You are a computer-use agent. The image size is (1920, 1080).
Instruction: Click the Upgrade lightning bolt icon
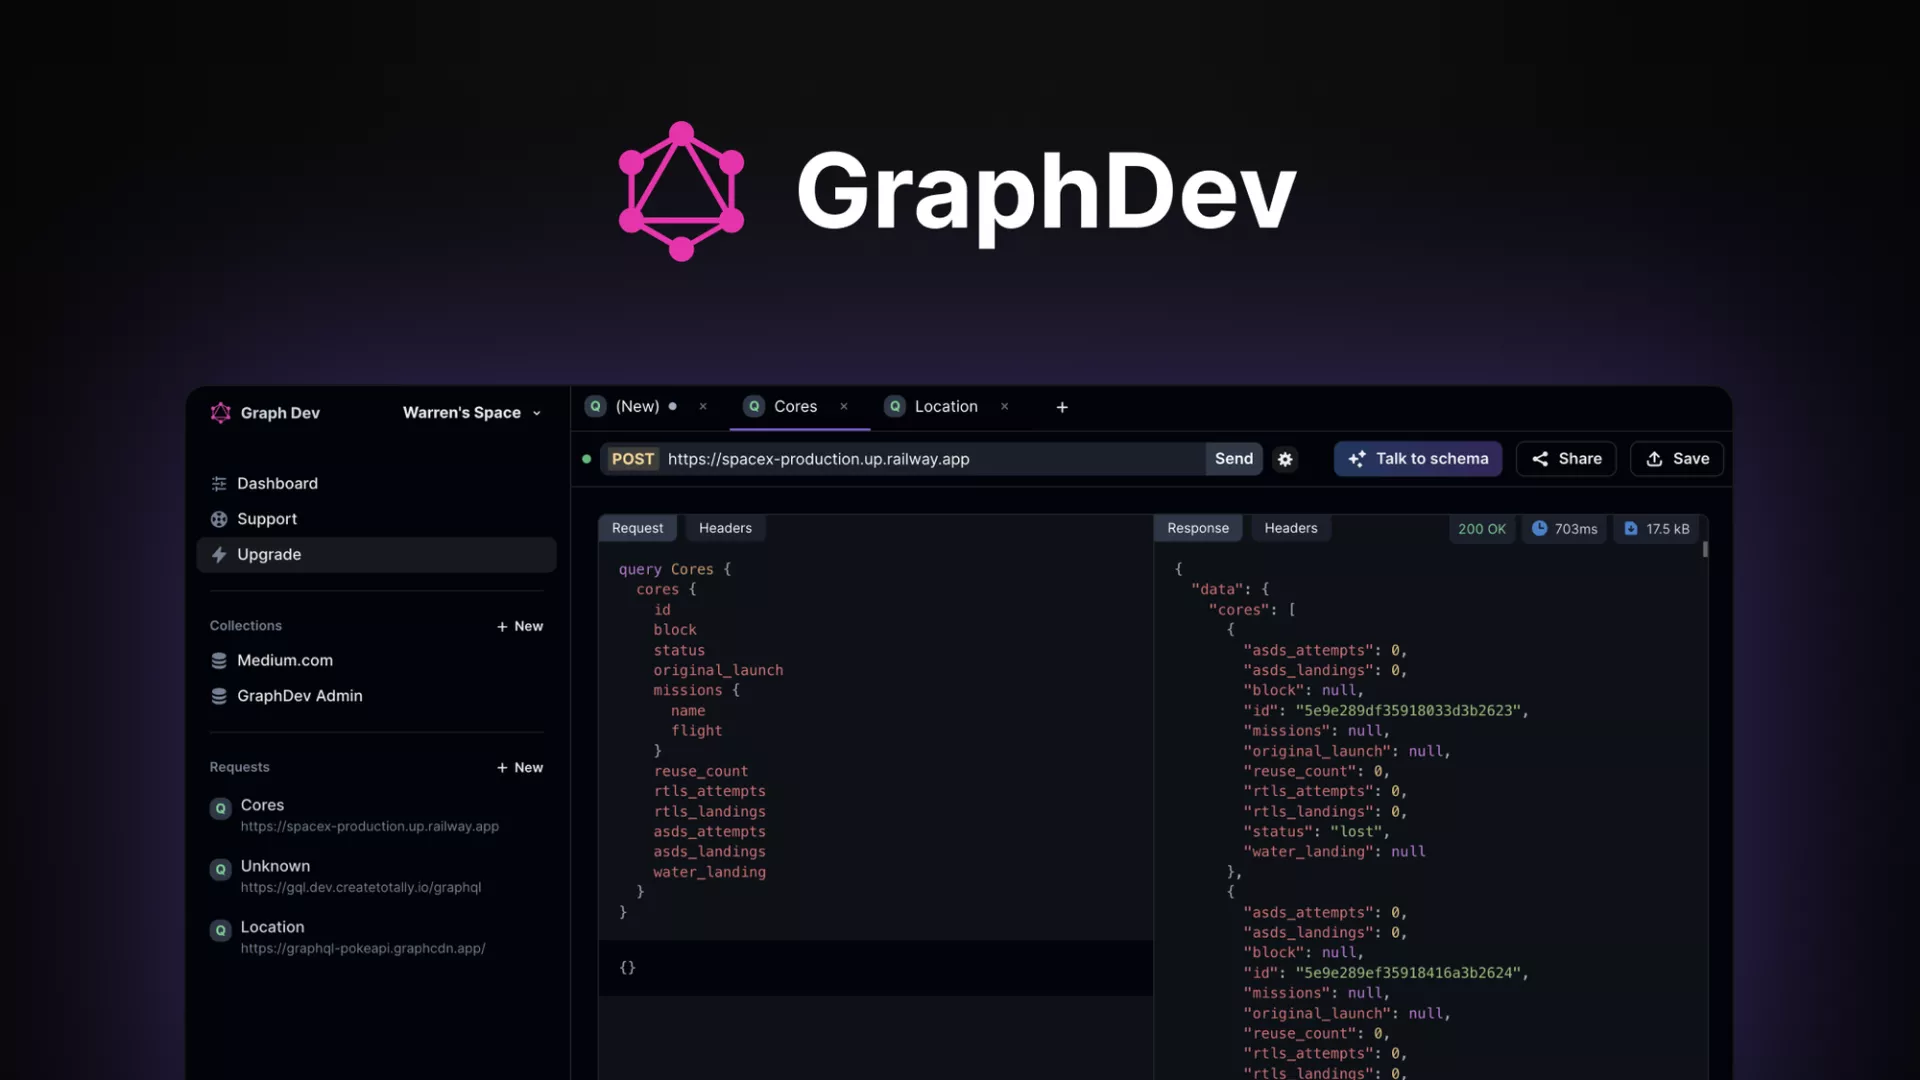219,555
